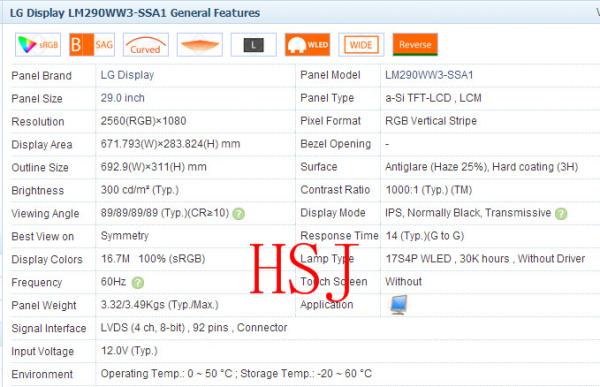
Task: Click the Signal Interface label
Action: [49, 328]
